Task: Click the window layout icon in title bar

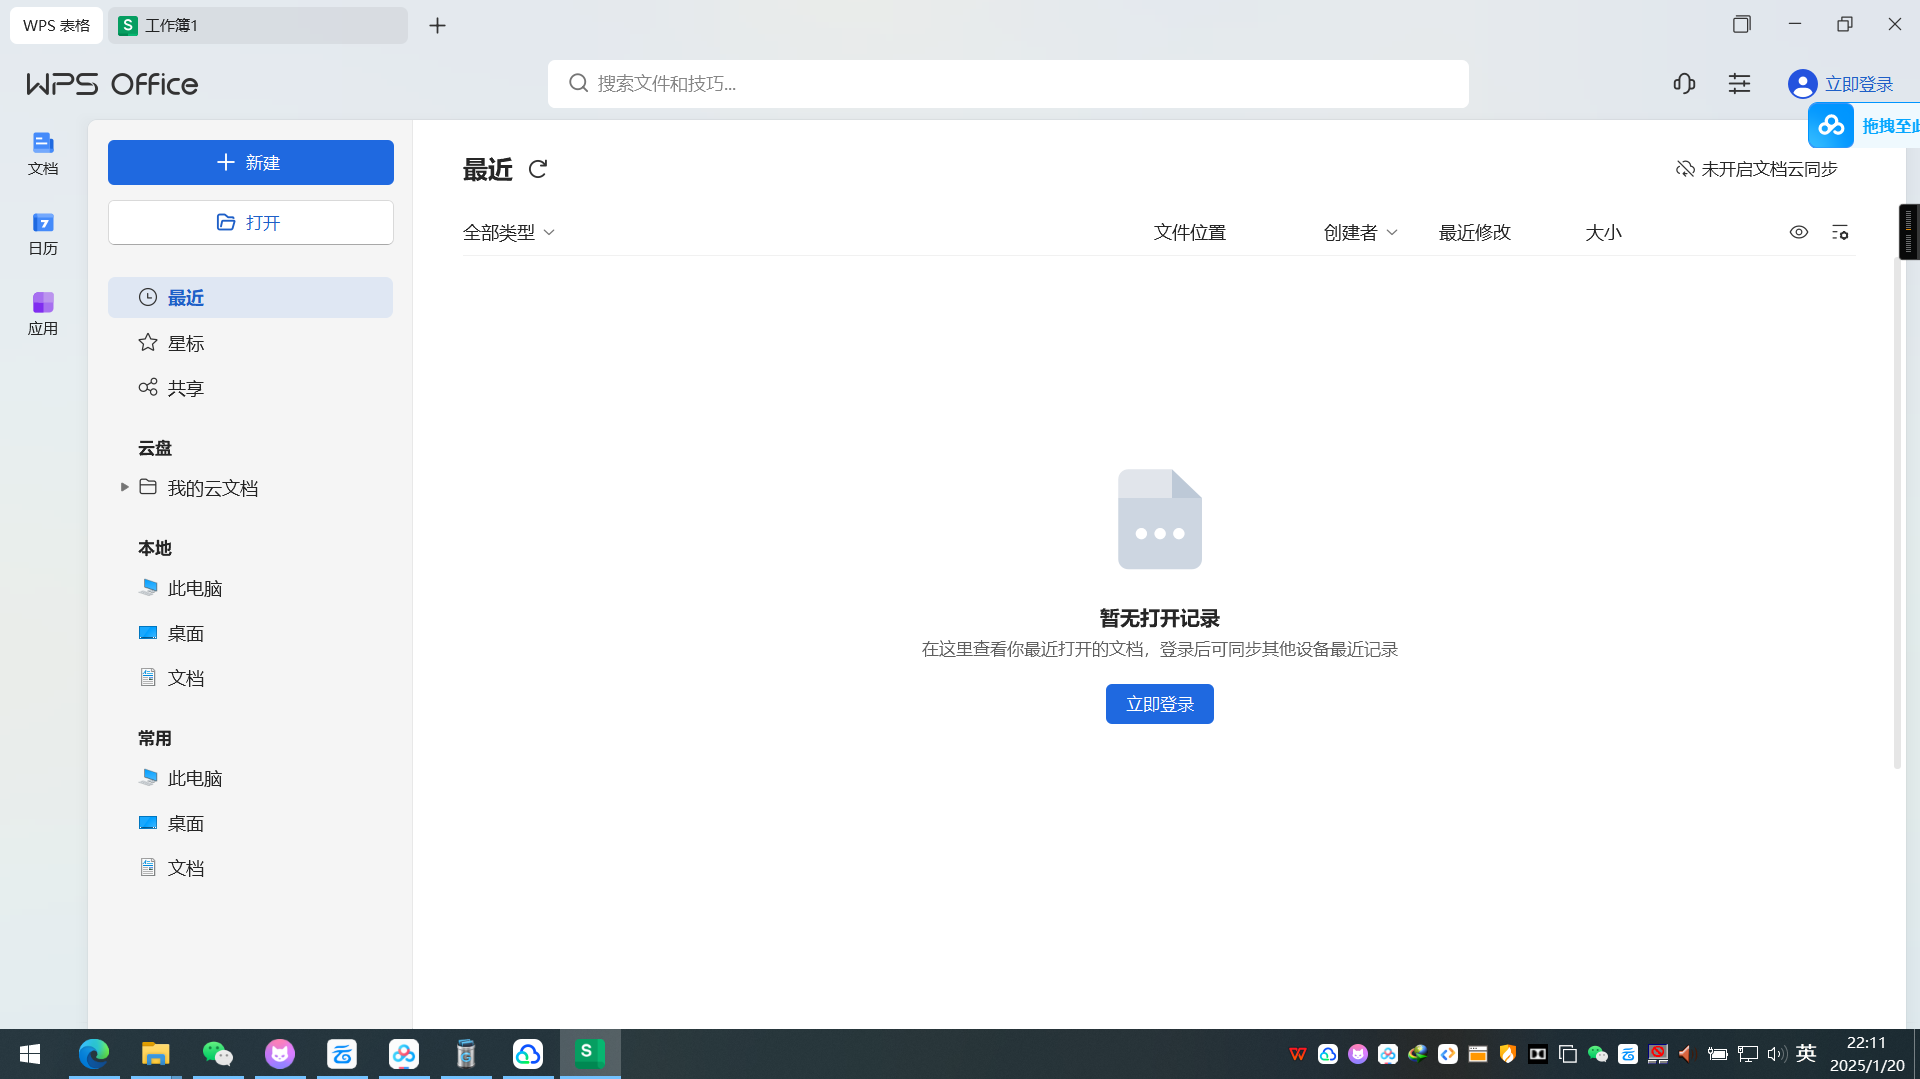Action: tap(1742, 24)
